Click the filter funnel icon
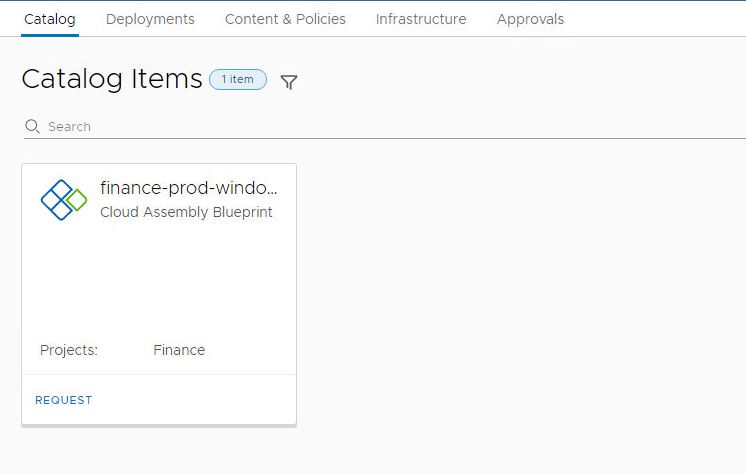The height and width of the screenshot is (474, 746). point(289,82)
